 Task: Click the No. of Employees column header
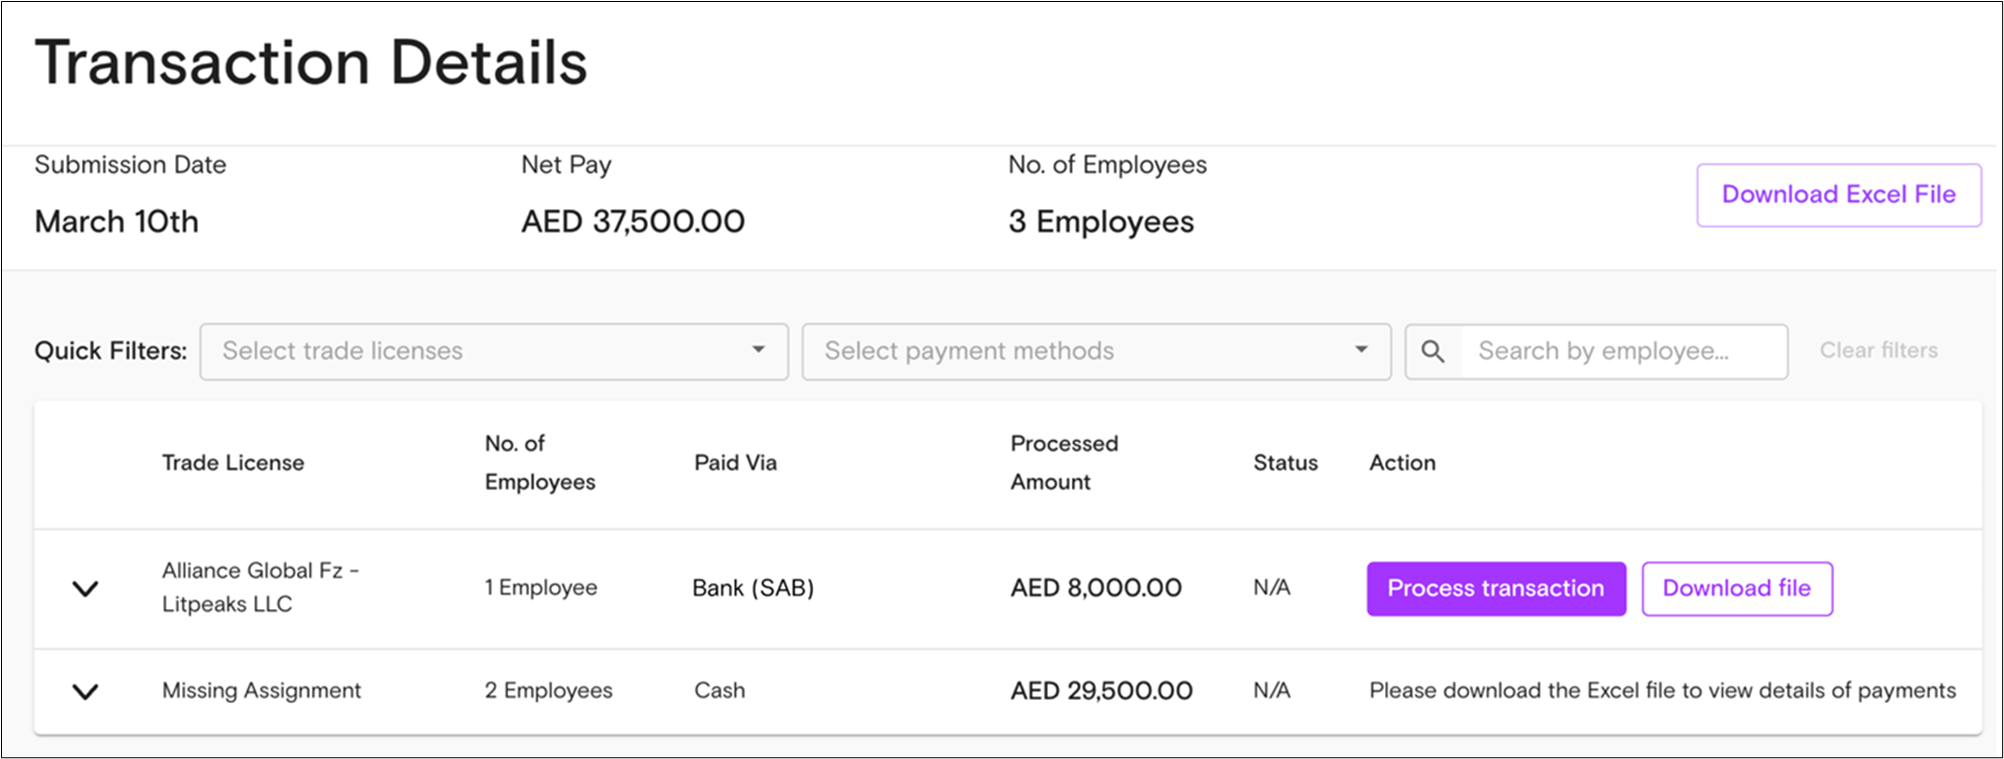[x=540, y=462]
